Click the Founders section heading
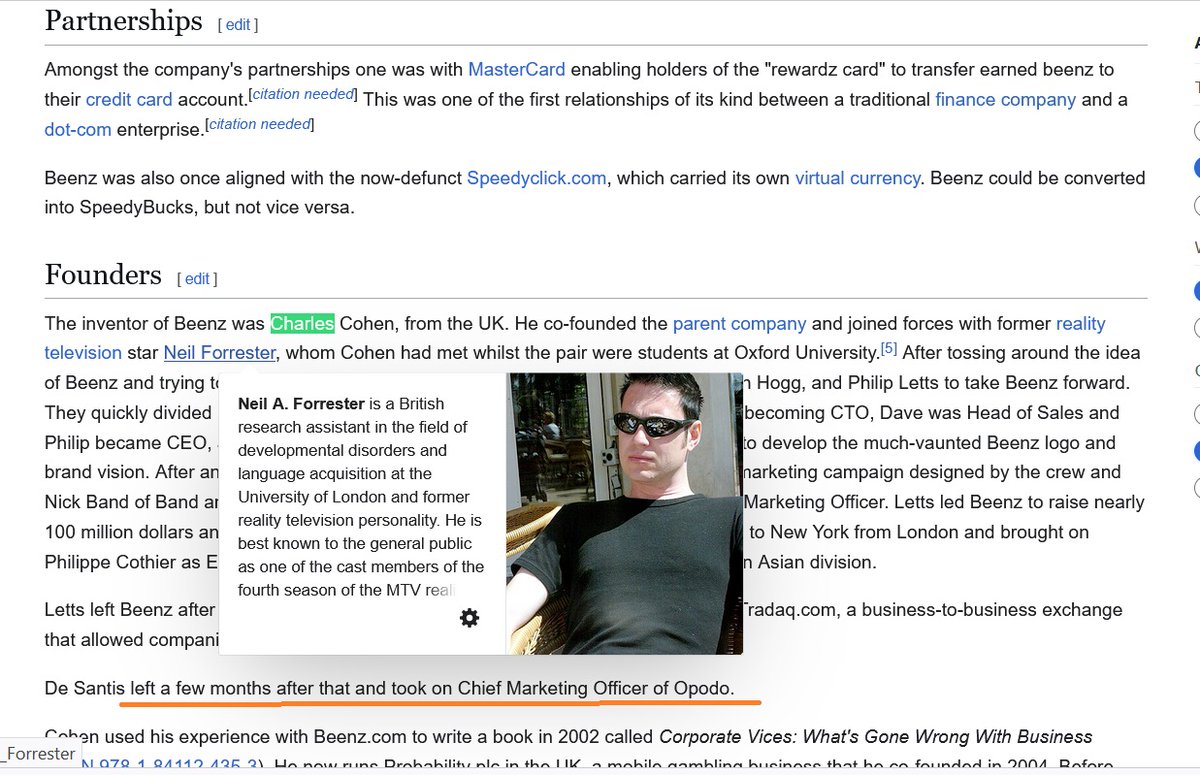The height and width of the screenshot is (775, 1200). point(103,275)
